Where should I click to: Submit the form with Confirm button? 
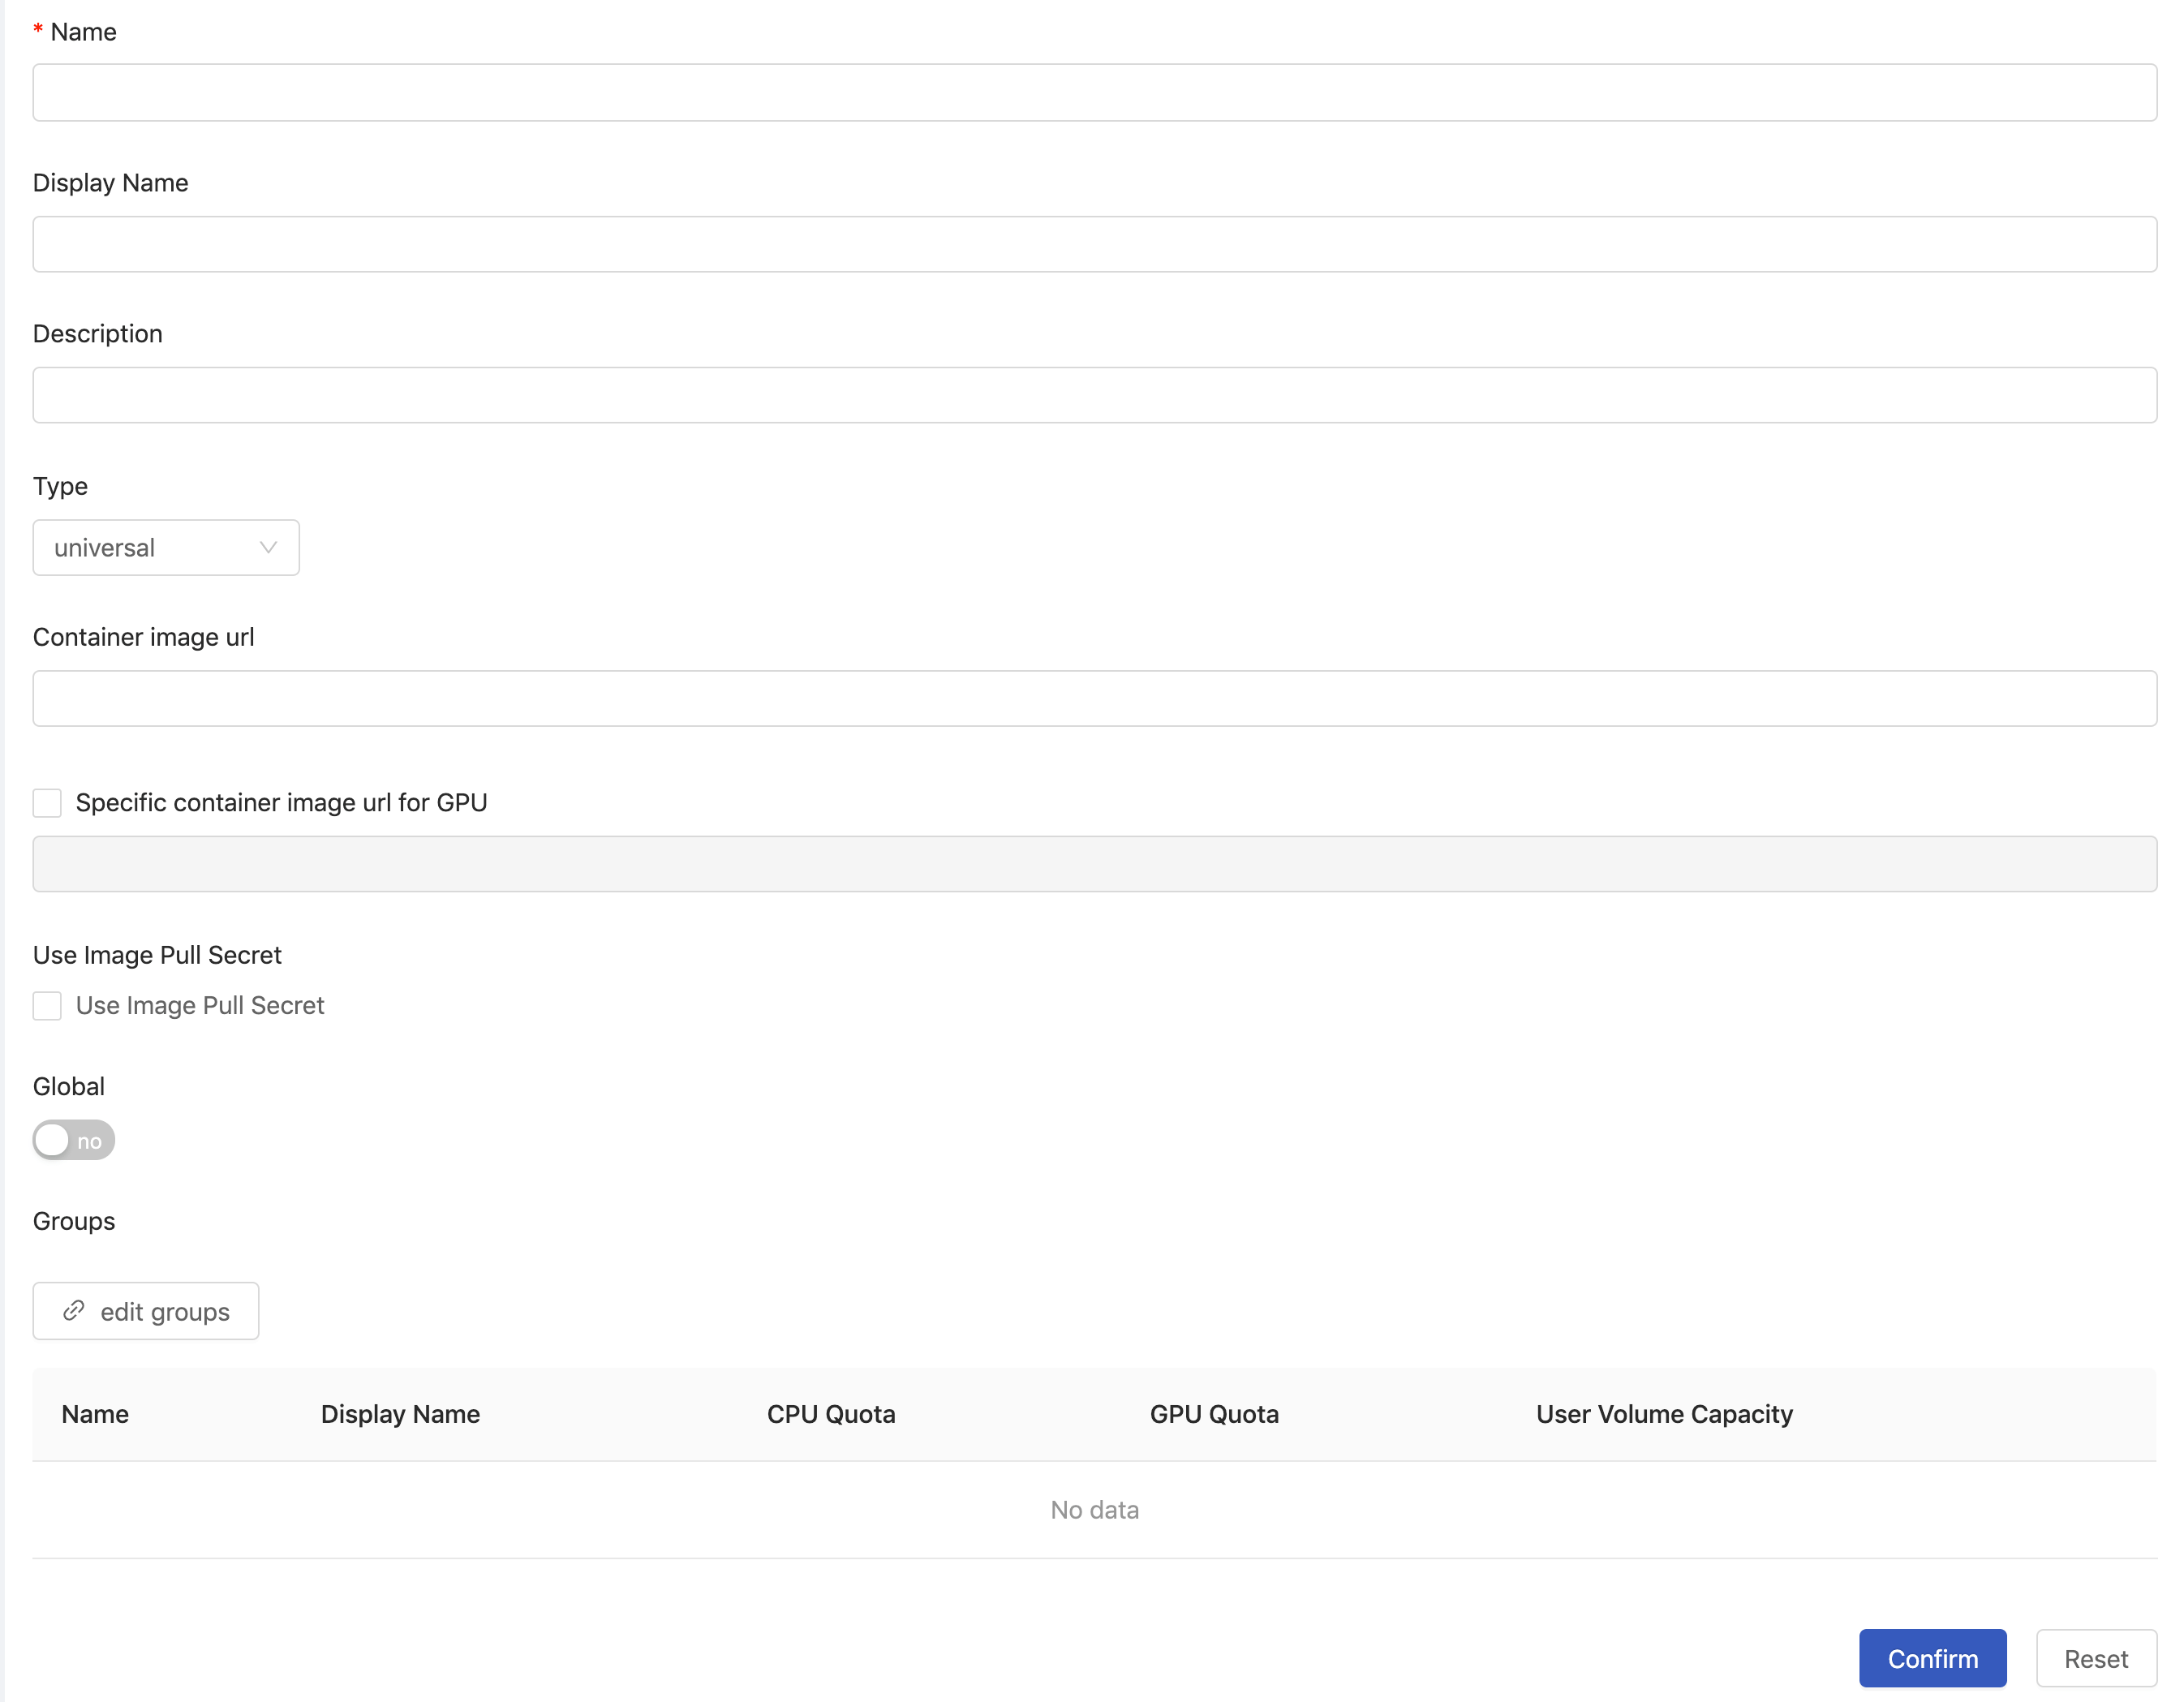1932,1659
